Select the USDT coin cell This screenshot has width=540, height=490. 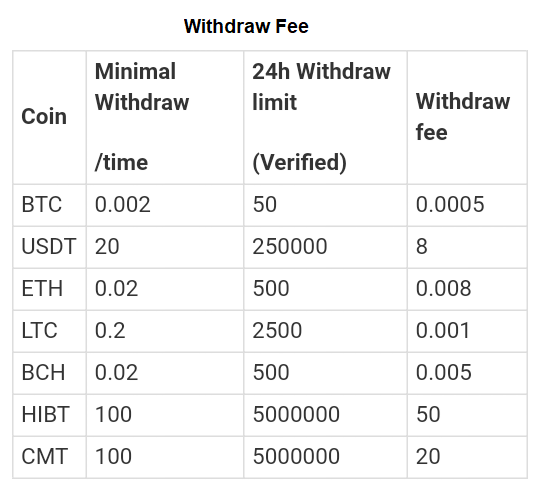[x=49, y=246]
